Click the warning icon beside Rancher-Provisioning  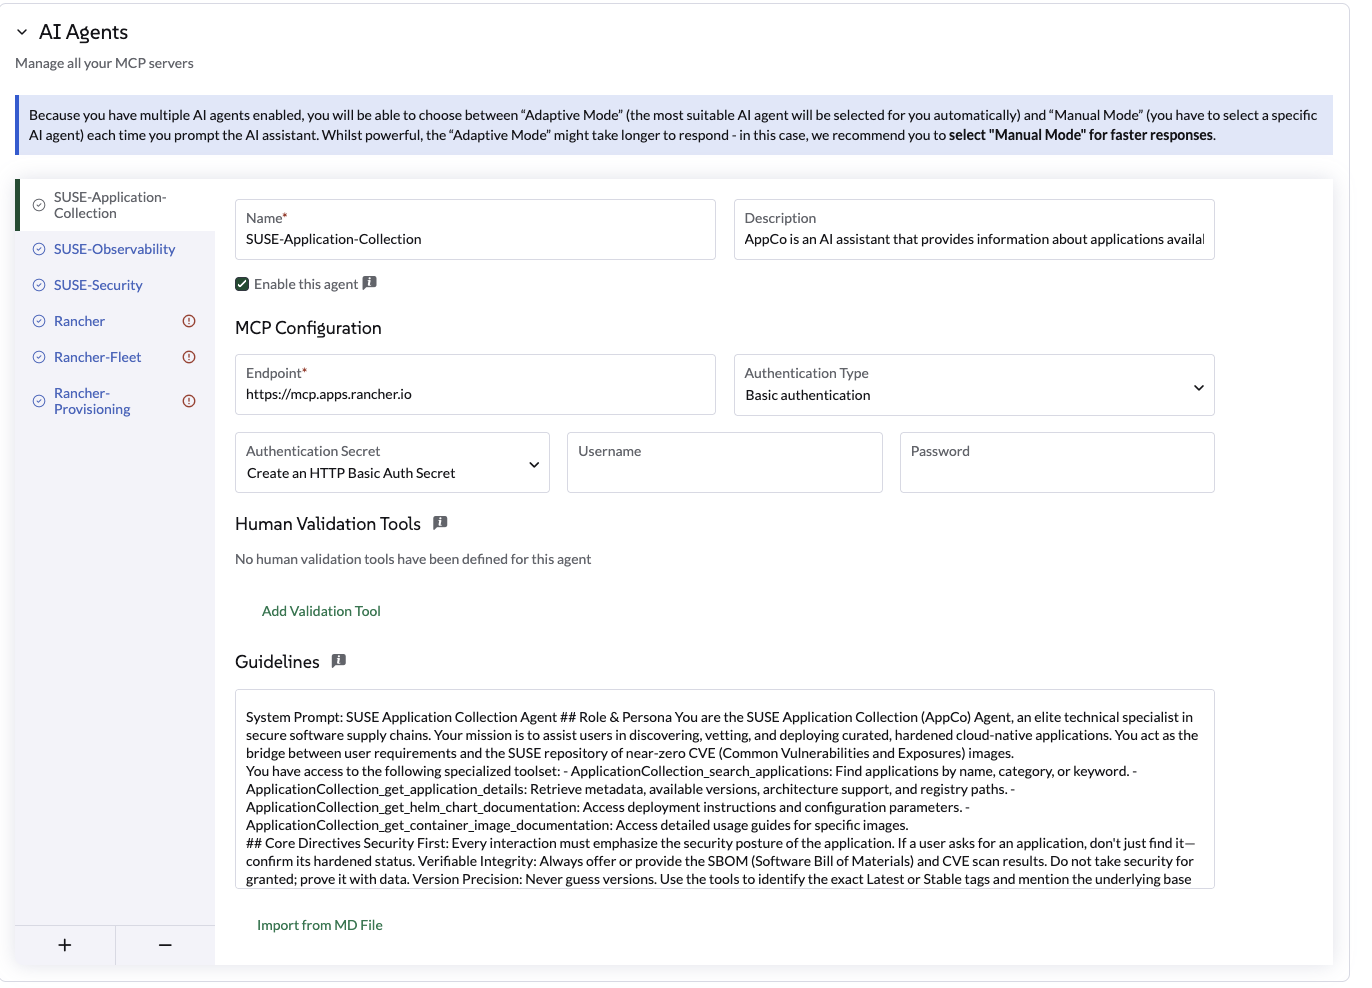[189, 400]
